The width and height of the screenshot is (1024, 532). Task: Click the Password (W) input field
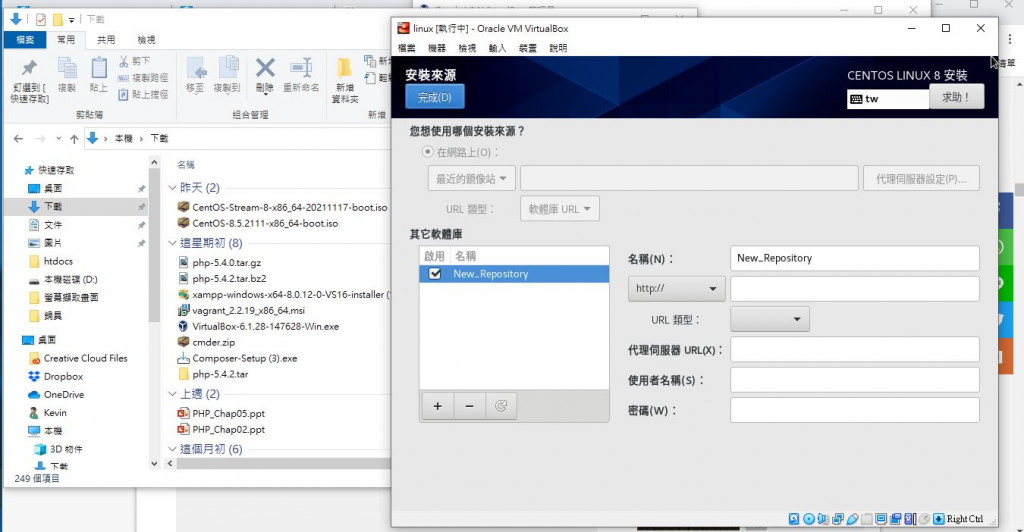point(855,410)
